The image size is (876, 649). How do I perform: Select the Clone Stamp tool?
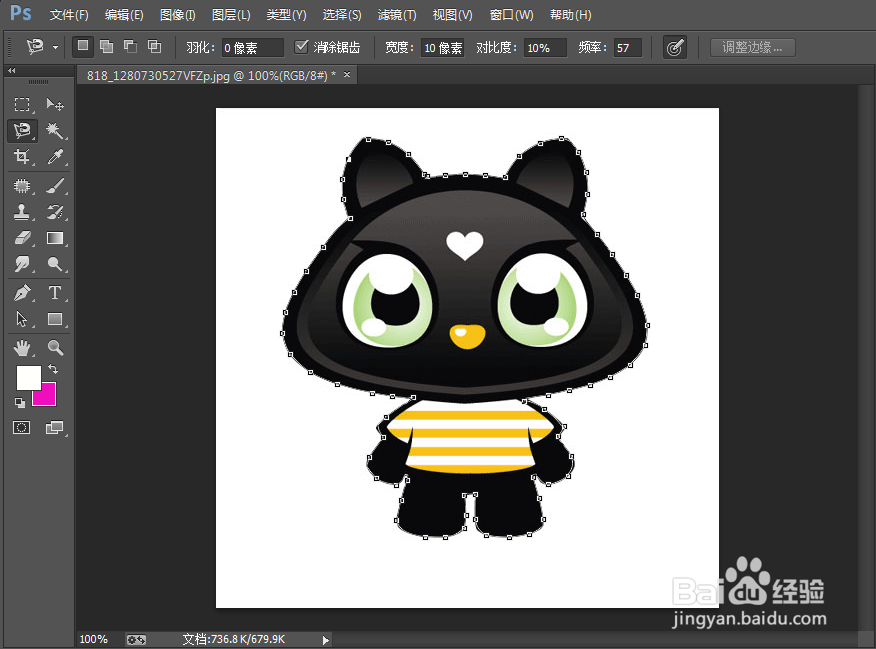pos(22,212)
